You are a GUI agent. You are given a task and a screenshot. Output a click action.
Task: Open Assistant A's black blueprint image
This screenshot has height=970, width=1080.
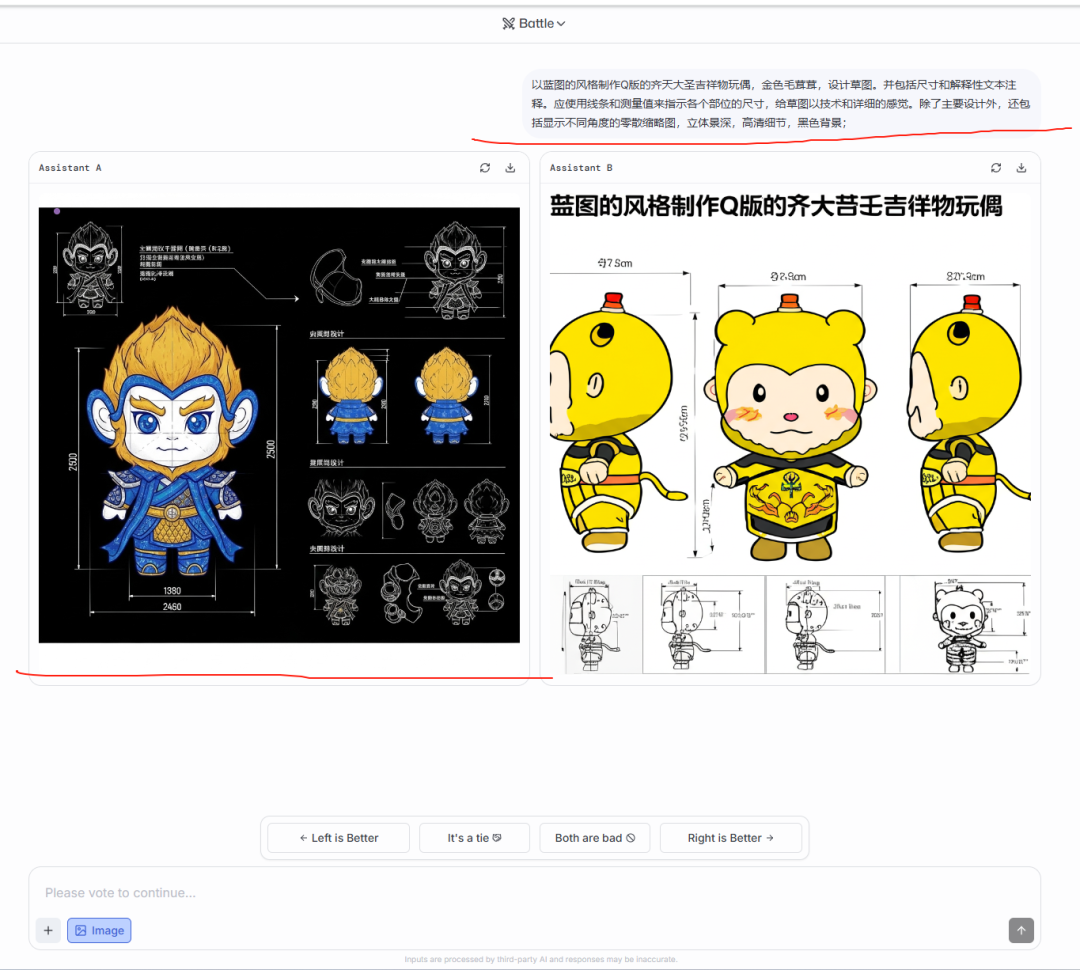[x=279, y=425]
